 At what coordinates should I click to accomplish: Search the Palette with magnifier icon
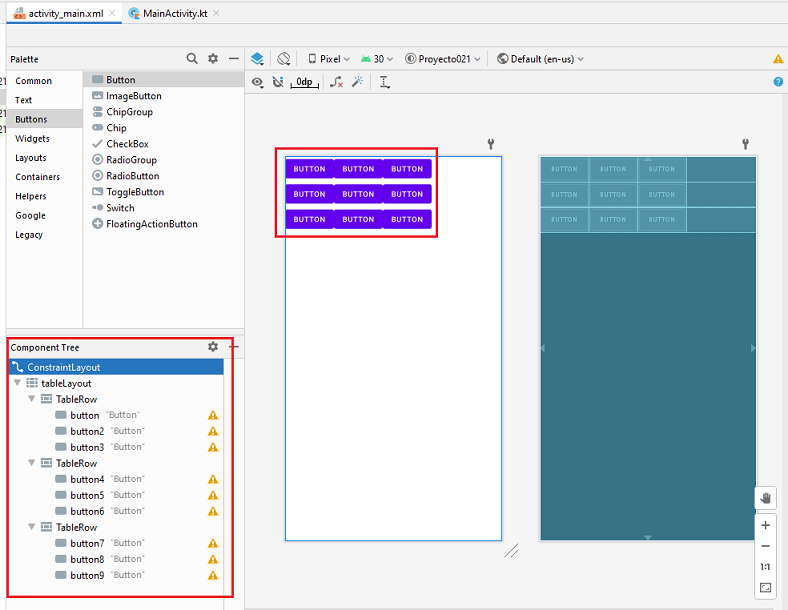click(x=191, y=58)
